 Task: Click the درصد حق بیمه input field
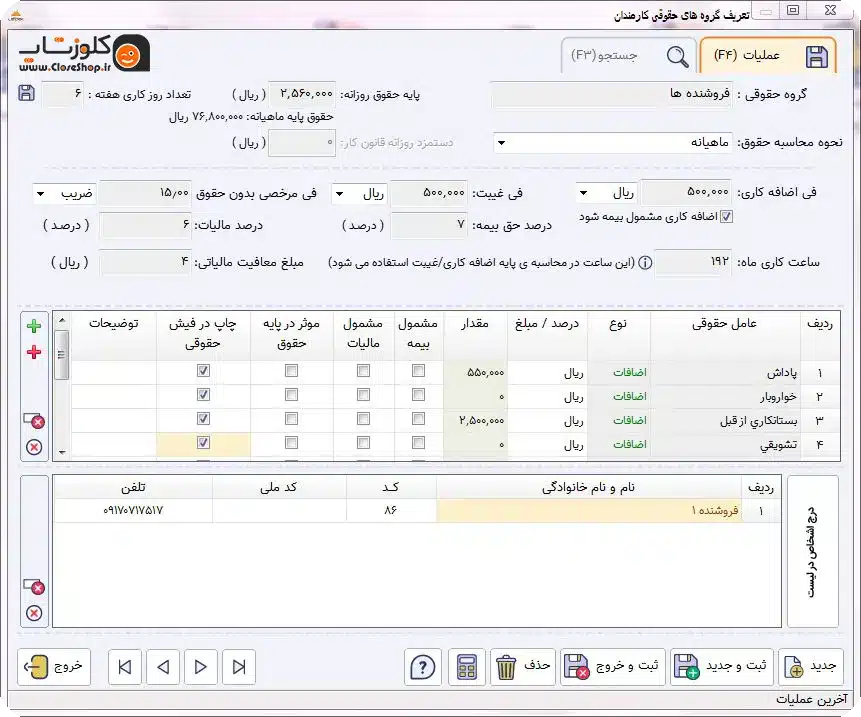coord(429,225)
